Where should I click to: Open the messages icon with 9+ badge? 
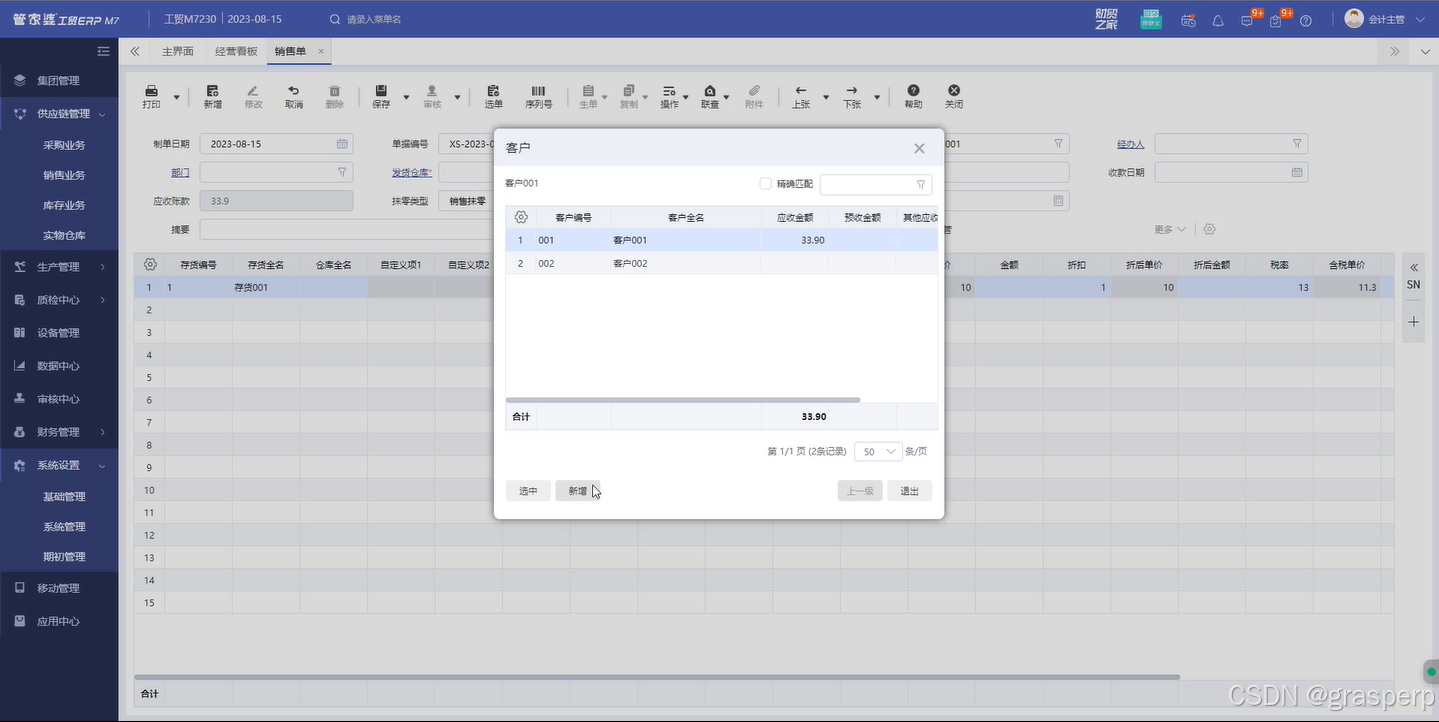tap(1248, 20)
